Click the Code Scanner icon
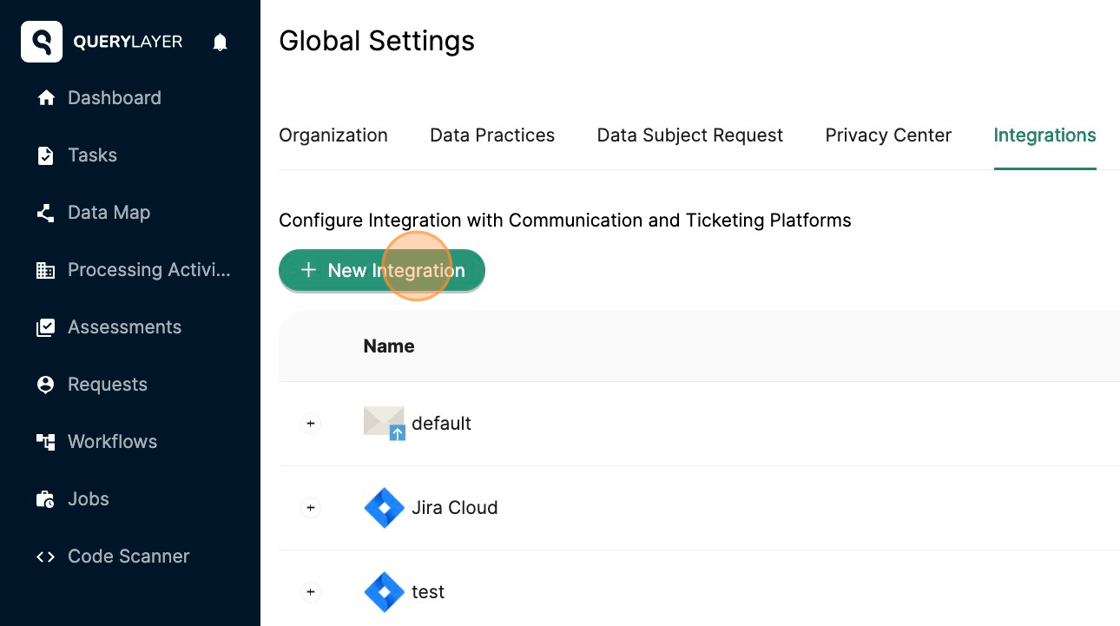This screenshot has width=1120, height=626. tap(46, 556)
